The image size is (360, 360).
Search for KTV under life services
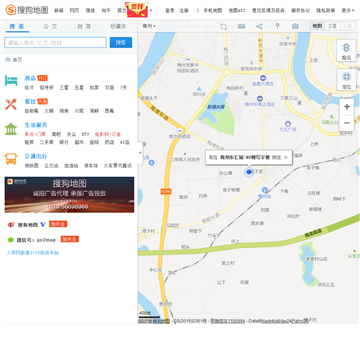85,134
